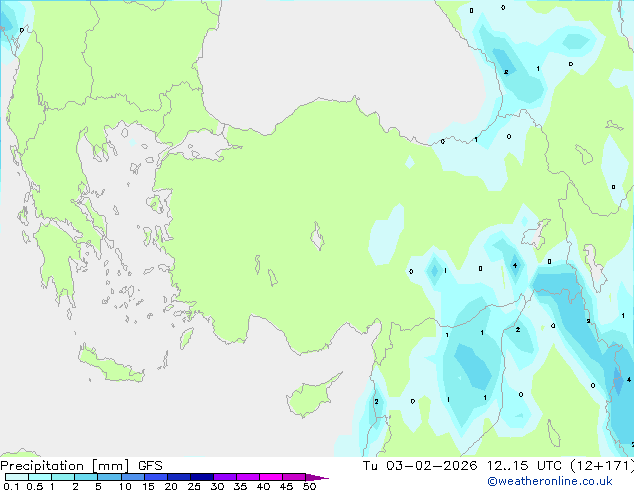634x490 pixels.
Task: Click the island of Cyprus on the map
Action: click(311, 396)
